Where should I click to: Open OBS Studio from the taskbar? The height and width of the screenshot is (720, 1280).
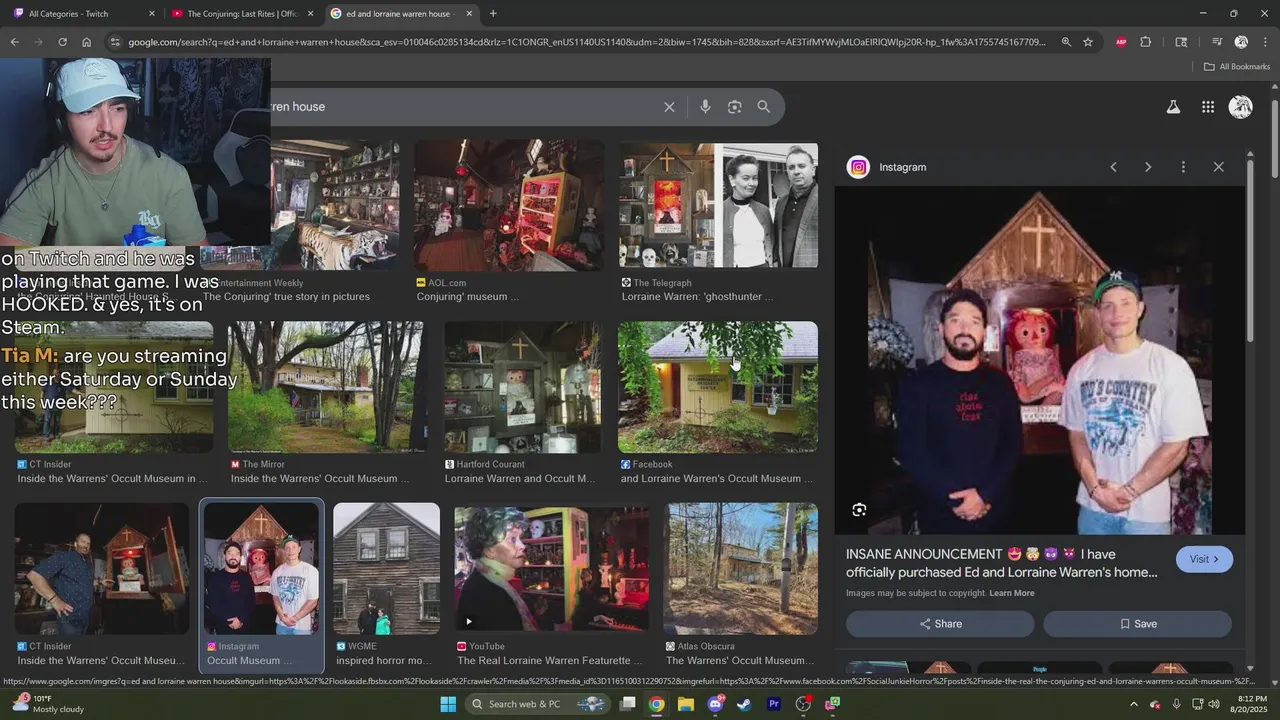coord(803,704)
